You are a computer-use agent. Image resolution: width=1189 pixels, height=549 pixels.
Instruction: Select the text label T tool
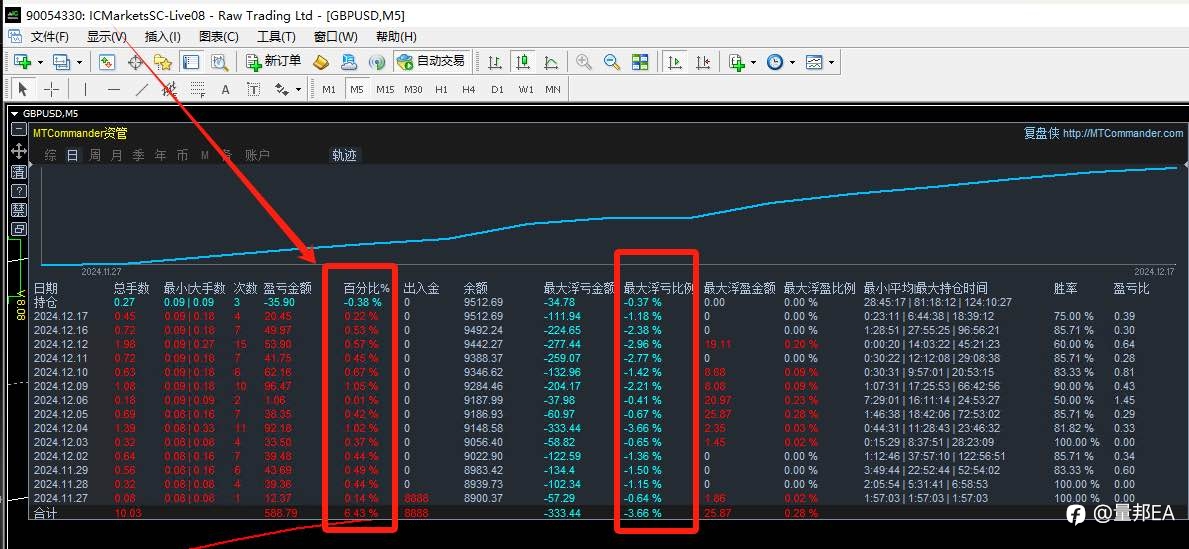pos(253,89)
